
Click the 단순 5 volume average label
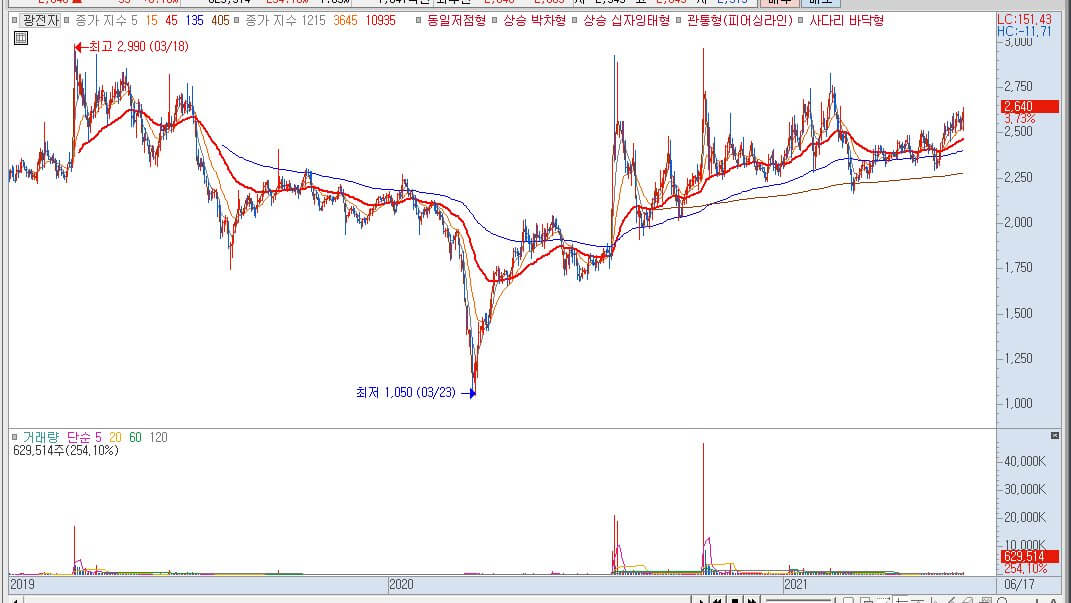pos(84,437)
